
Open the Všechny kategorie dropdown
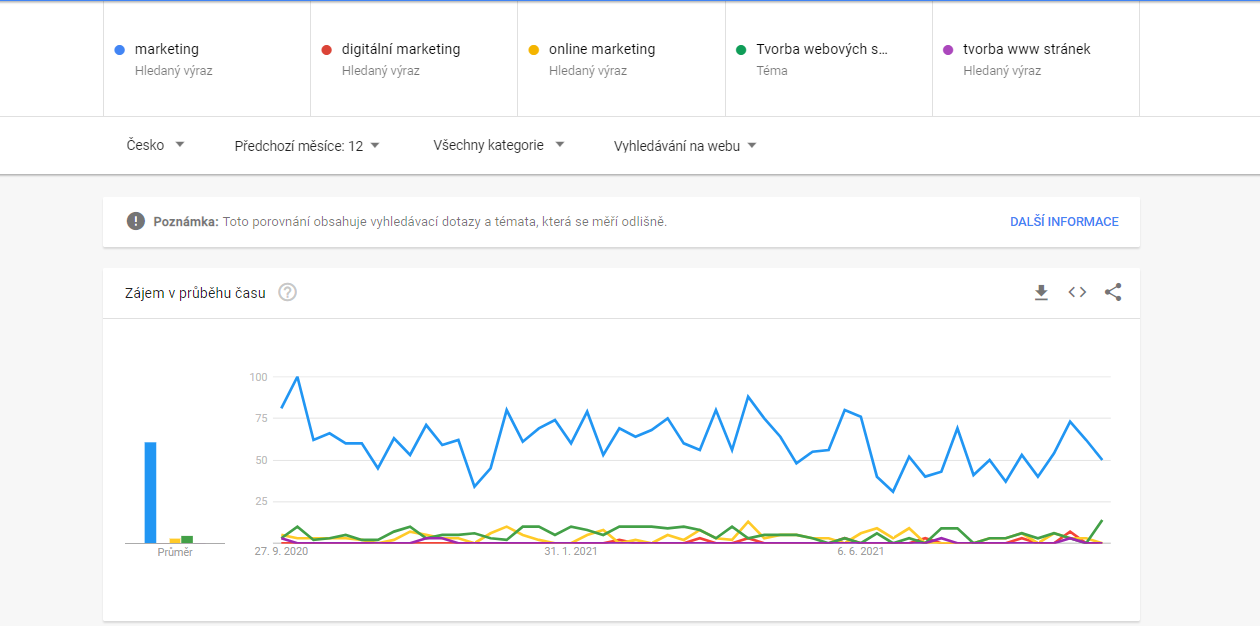point(499,145)
